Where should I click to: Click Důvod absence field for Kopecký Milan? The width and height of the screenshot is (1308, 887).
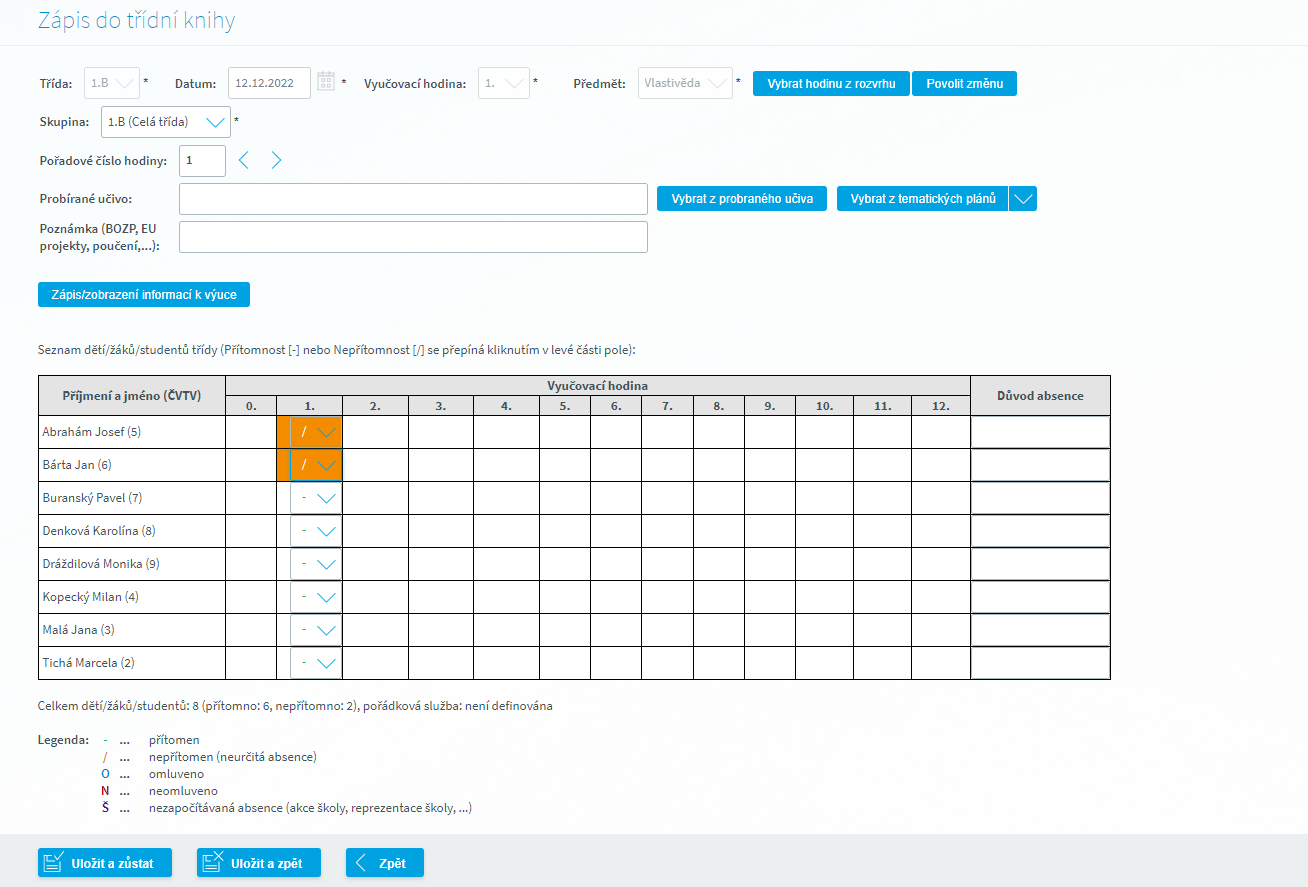point(1040,597)
